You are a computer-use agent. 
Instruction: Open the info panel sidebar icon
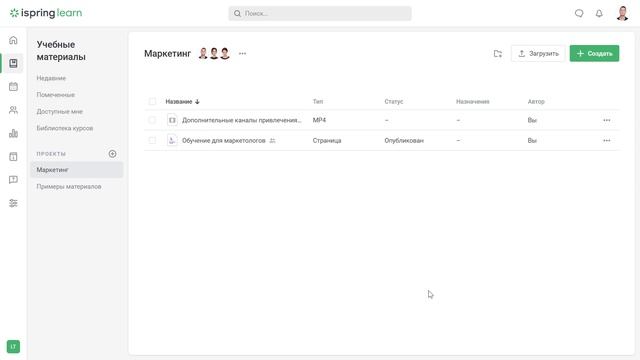point(13,157)
